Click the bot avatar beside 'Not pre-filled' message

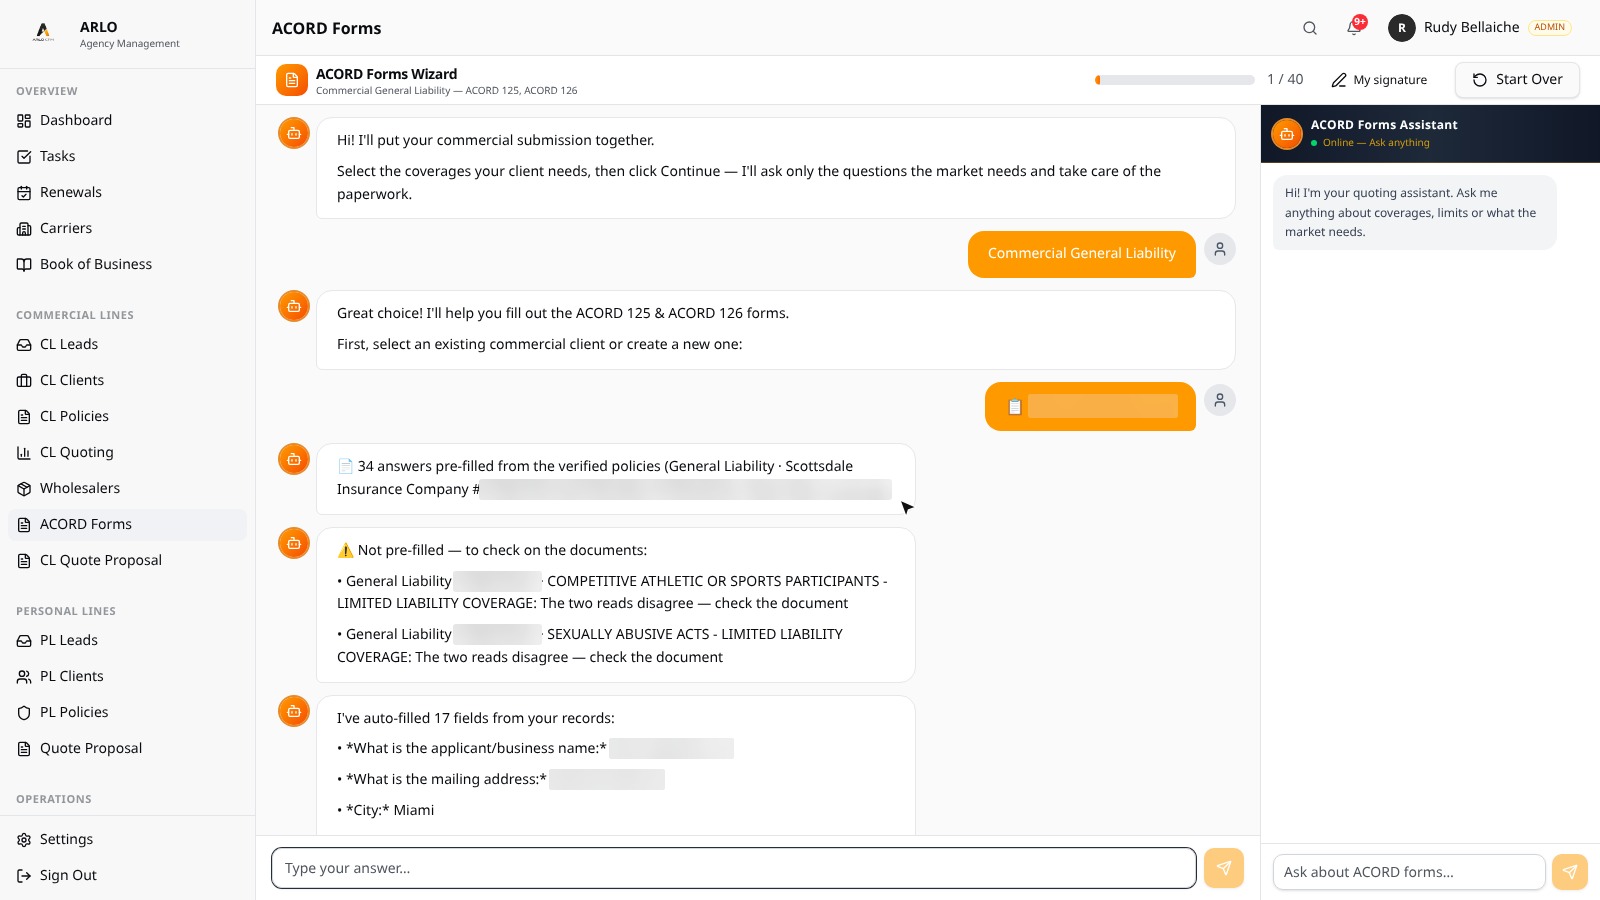tap(294, 543)
